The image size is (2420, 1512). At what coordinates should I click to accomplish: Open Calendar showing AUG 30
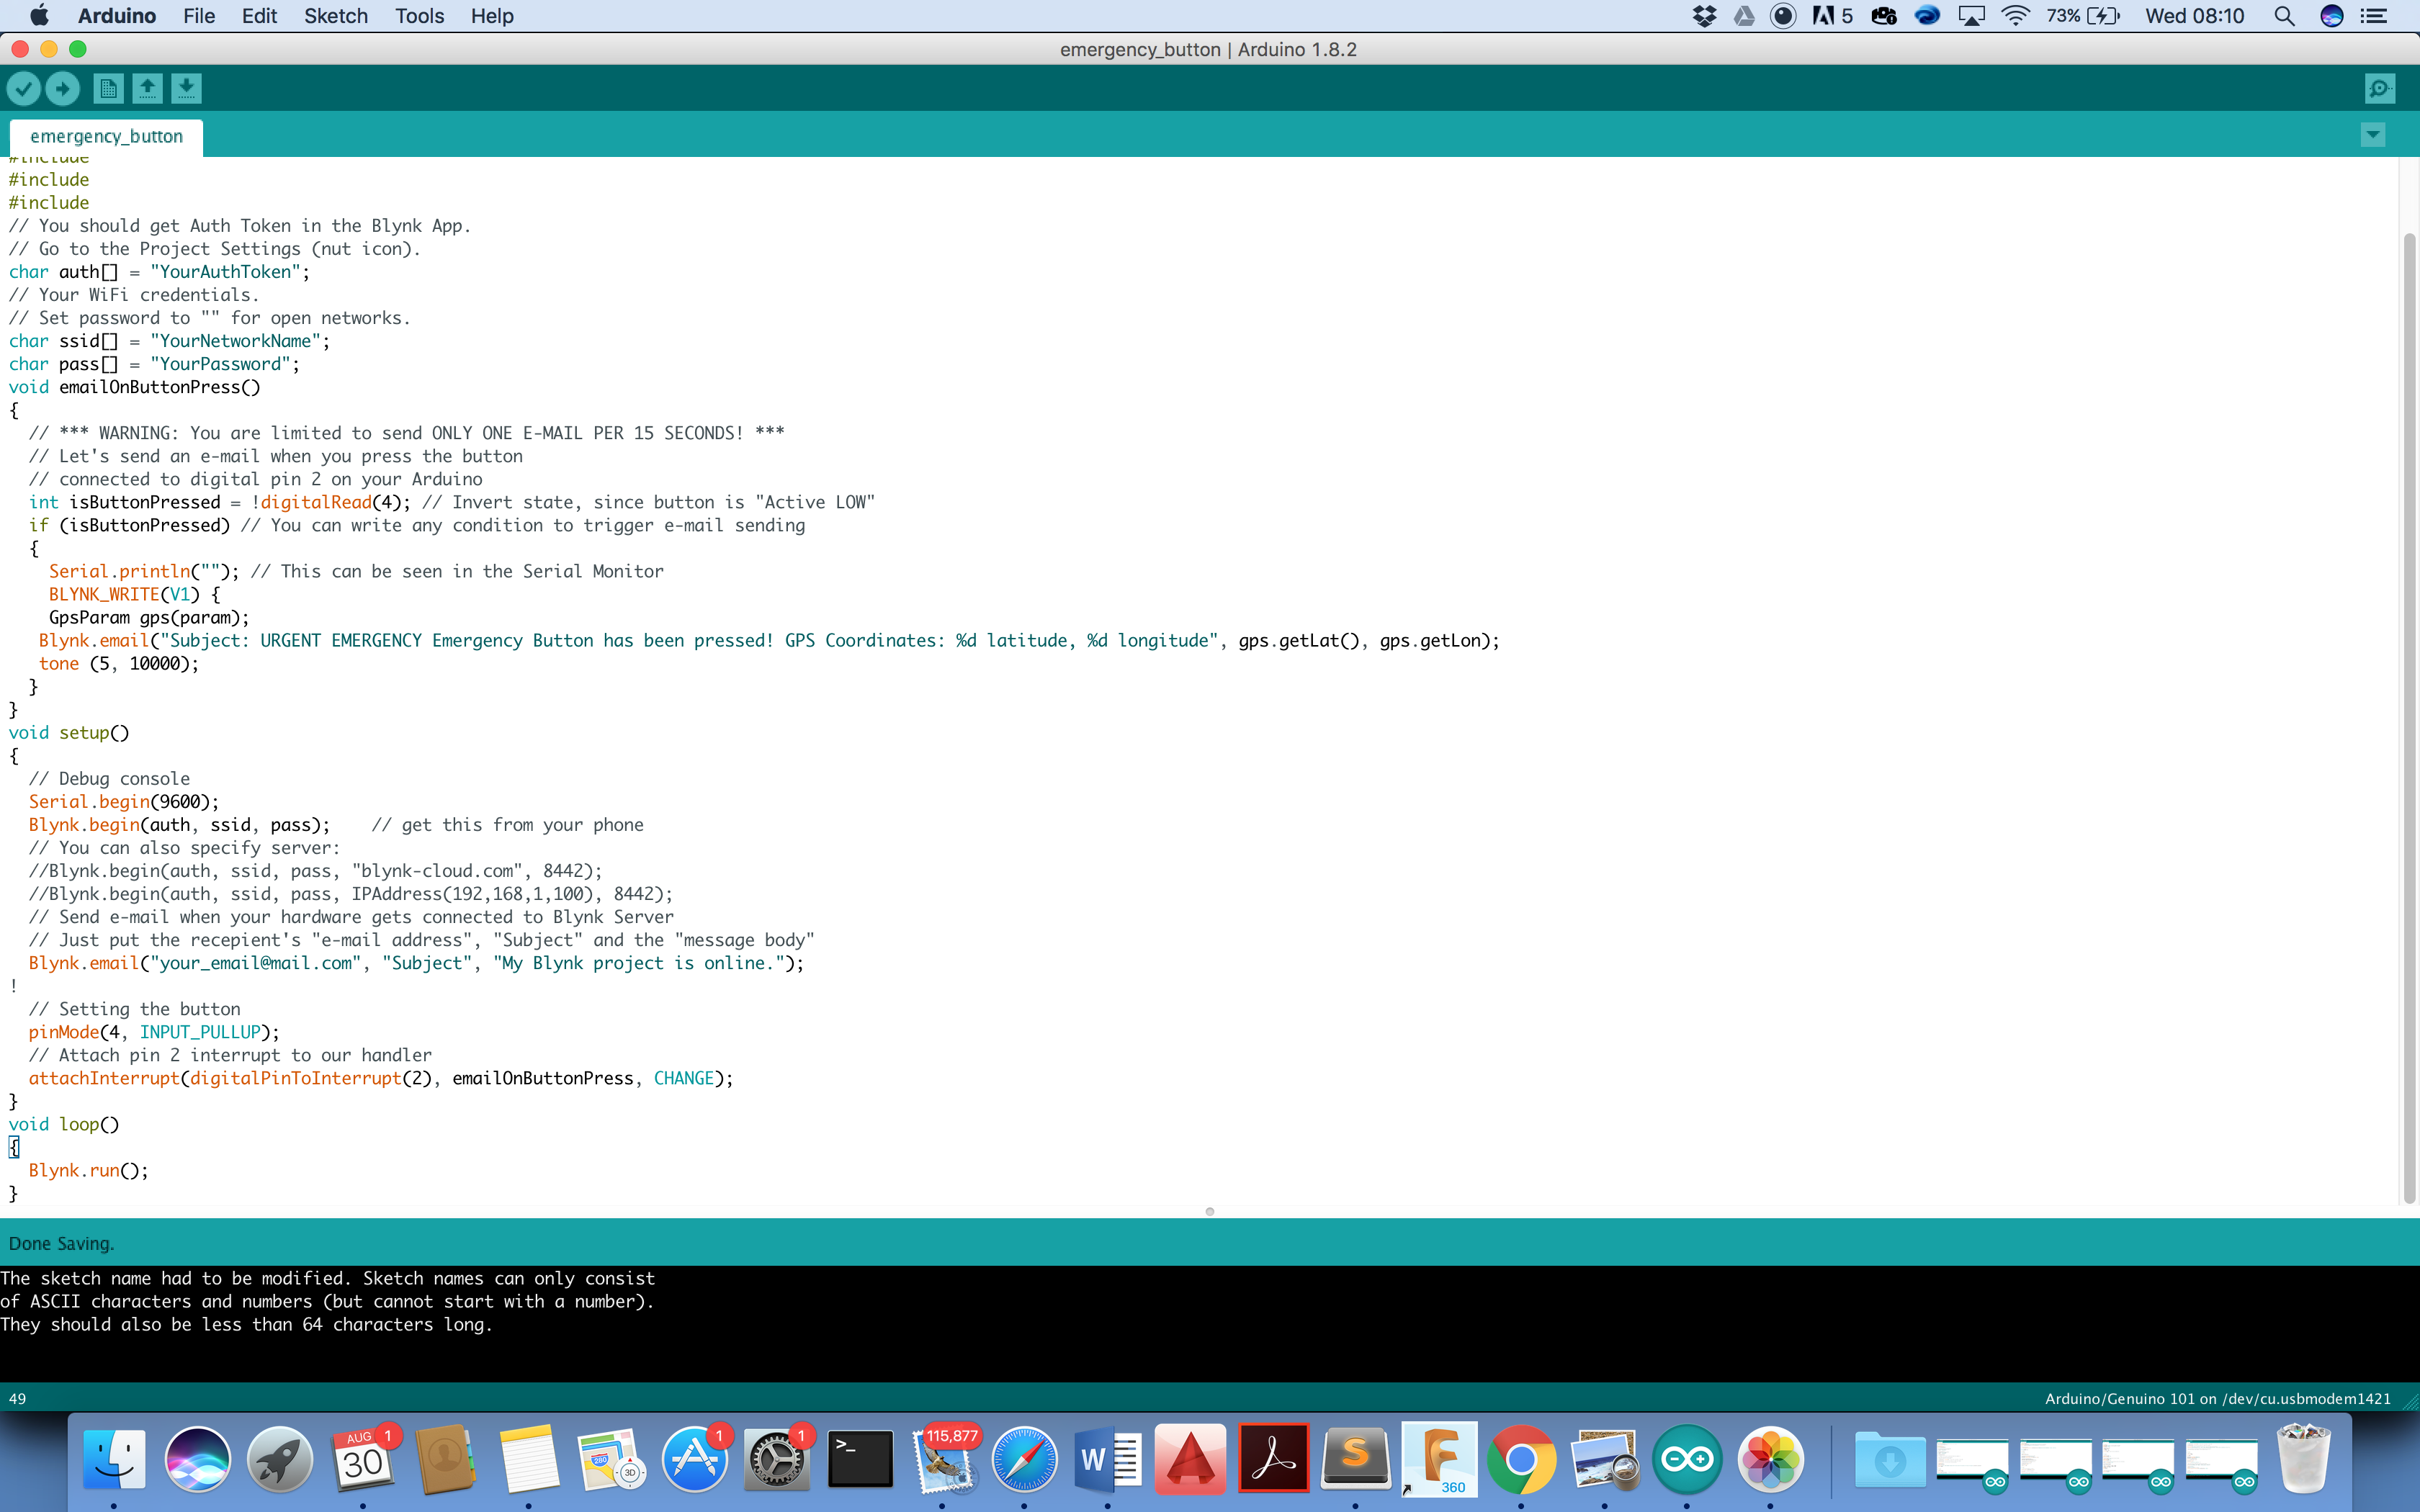point(363,1460)
